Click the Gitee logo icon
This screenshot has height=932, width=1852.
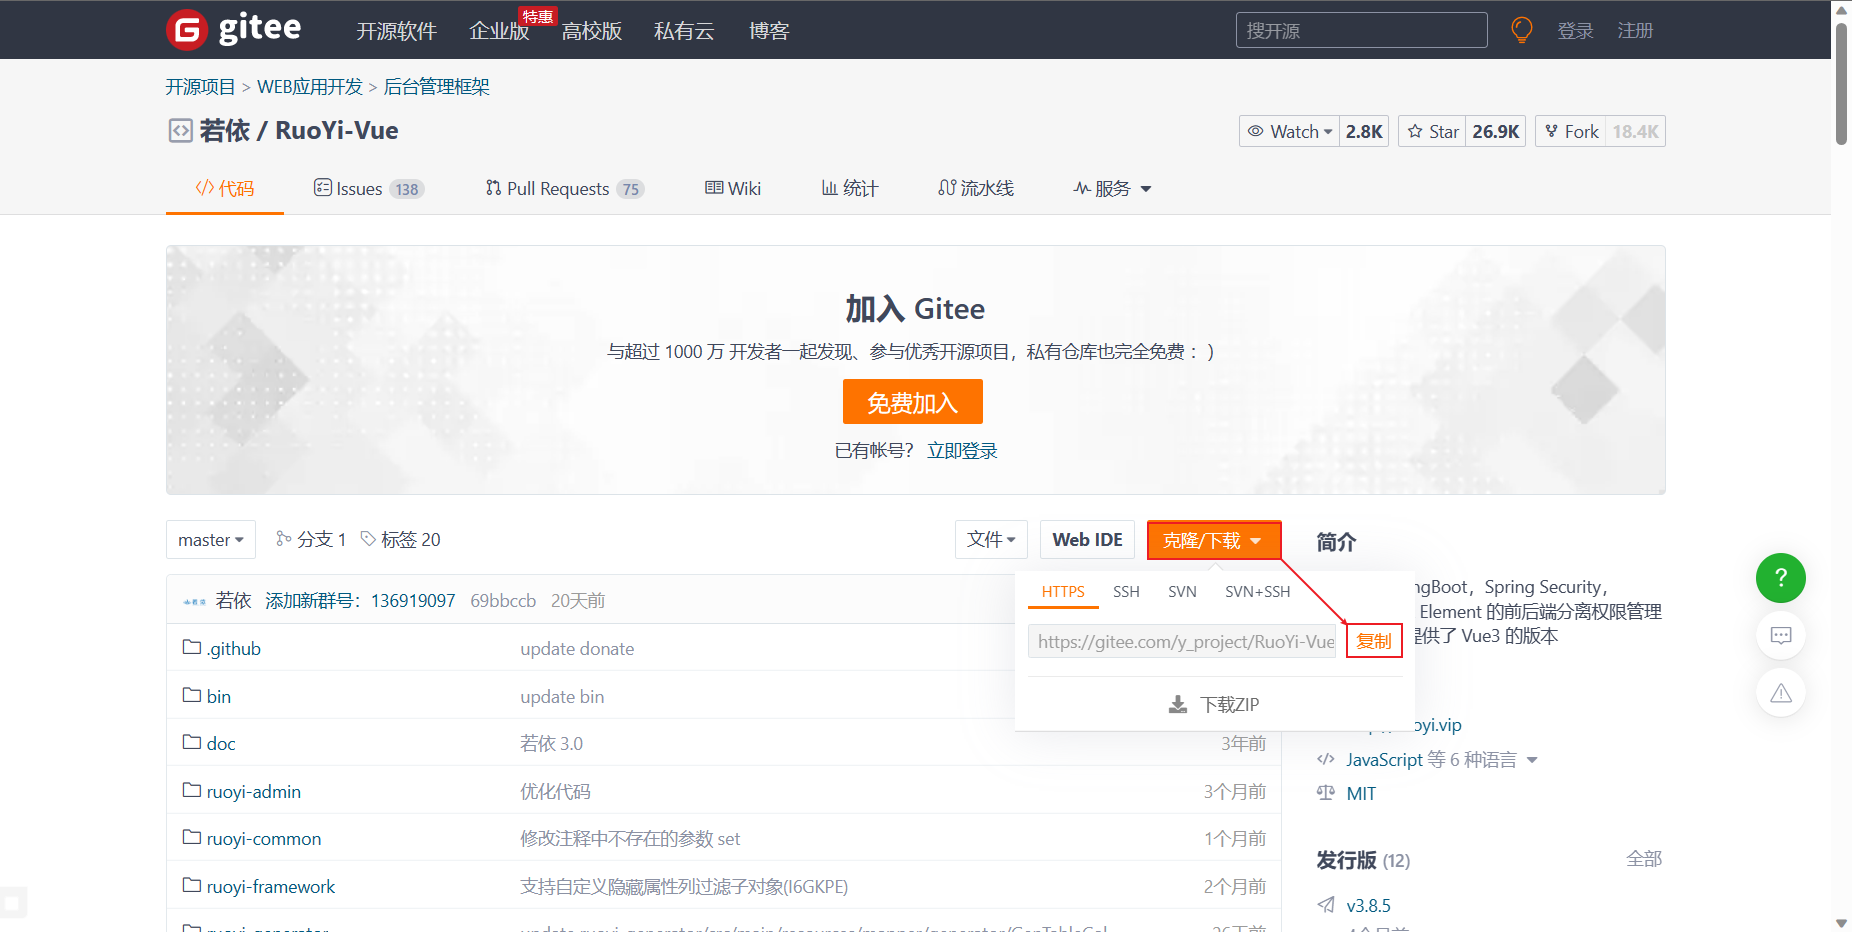pos(186,29)
